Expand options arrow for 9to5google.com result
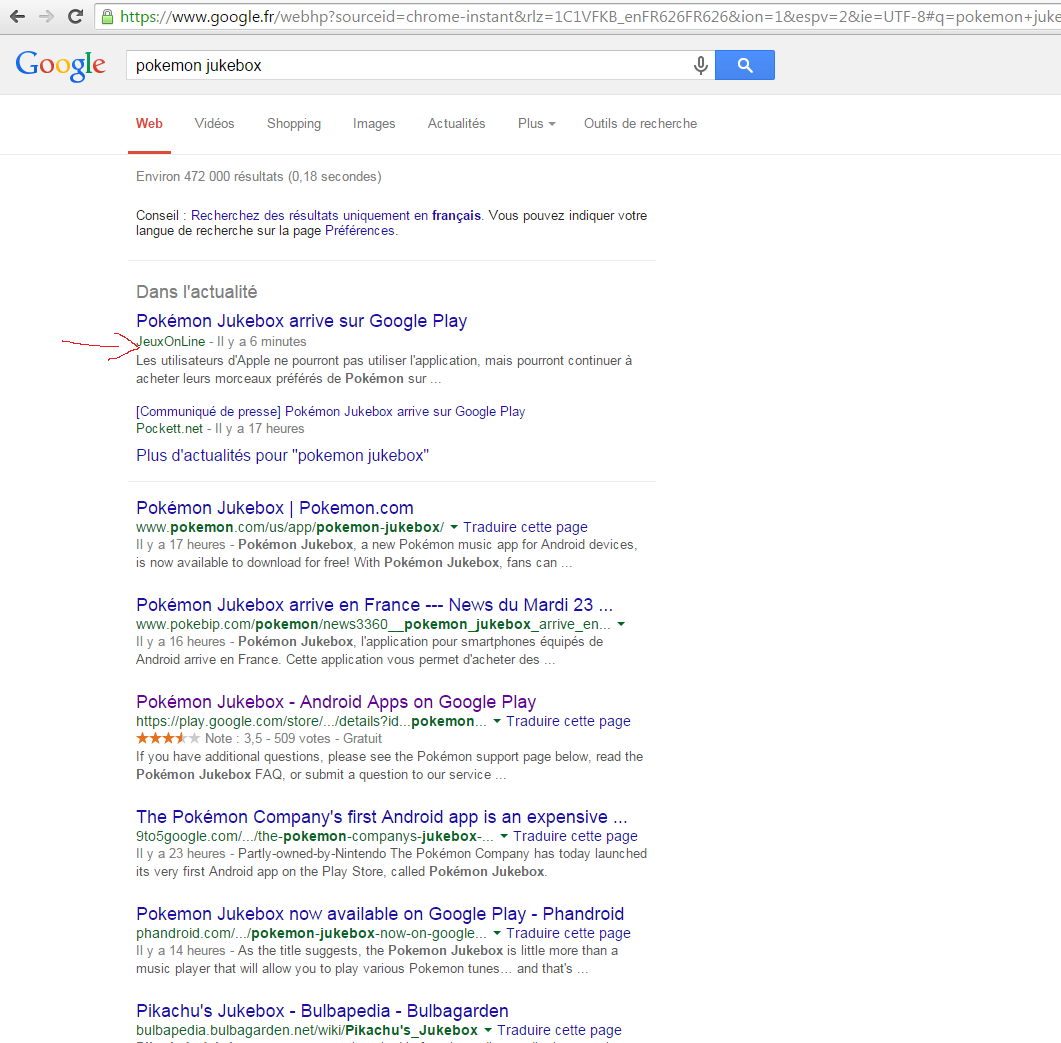Screen dimensions: 1061x1043 point(504,837)
